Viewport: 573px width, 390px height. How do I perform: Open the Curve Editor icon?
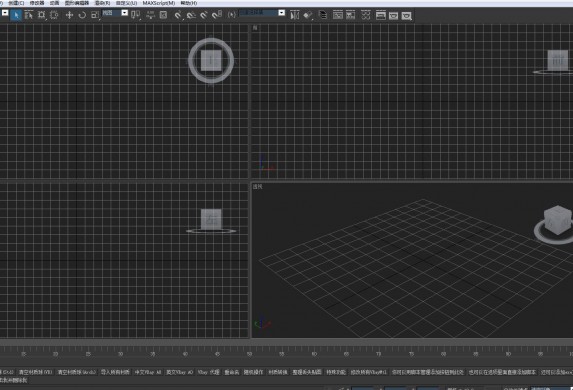(x=338, y=15)
